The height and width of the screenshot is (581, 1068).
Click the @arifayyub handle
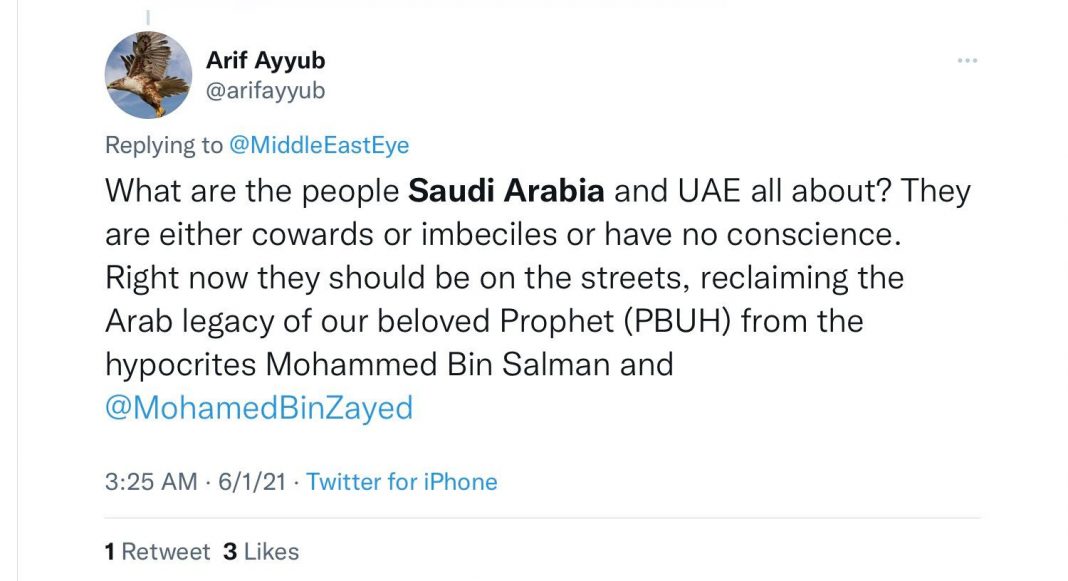265,91
